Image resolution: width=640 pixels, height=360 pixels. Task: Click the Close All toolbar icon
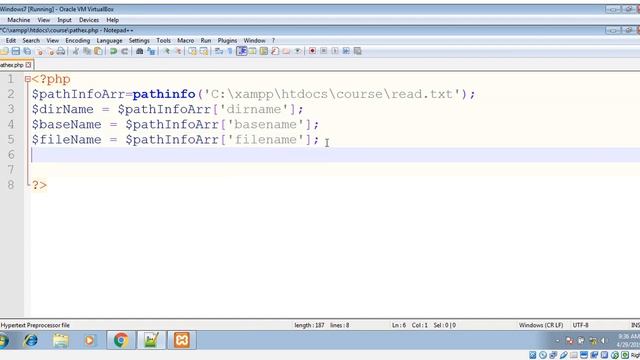50,51
